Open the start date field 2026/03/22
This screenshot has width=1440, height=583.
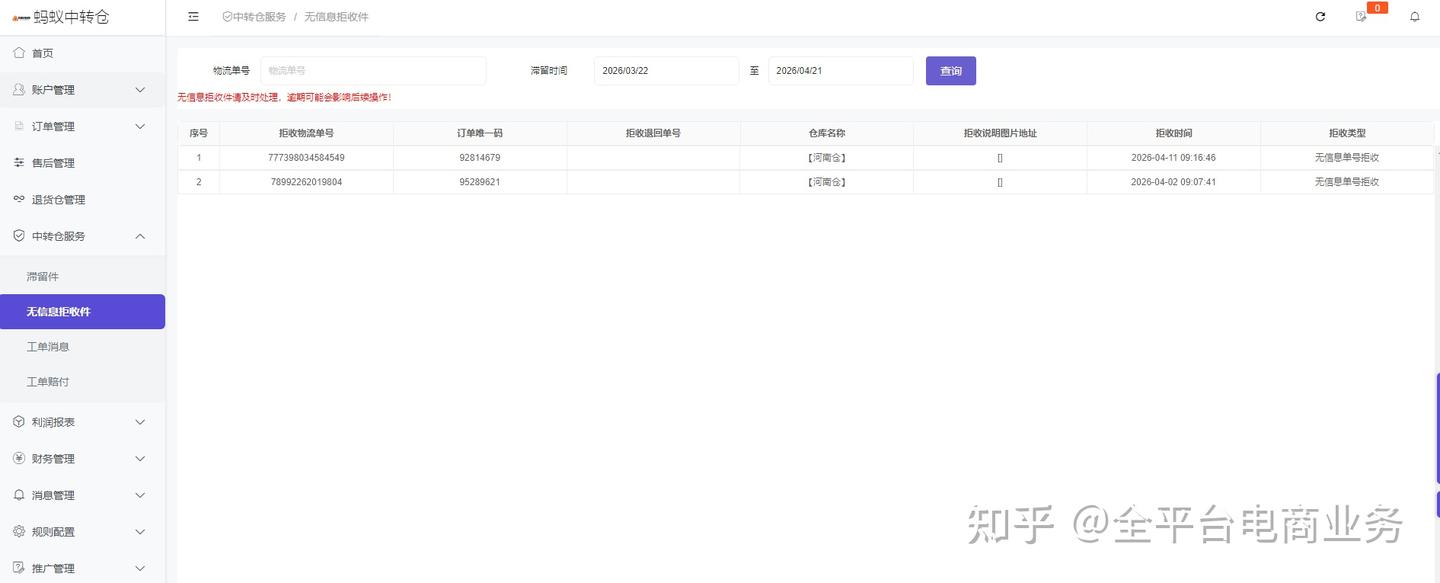coord(666,71)
